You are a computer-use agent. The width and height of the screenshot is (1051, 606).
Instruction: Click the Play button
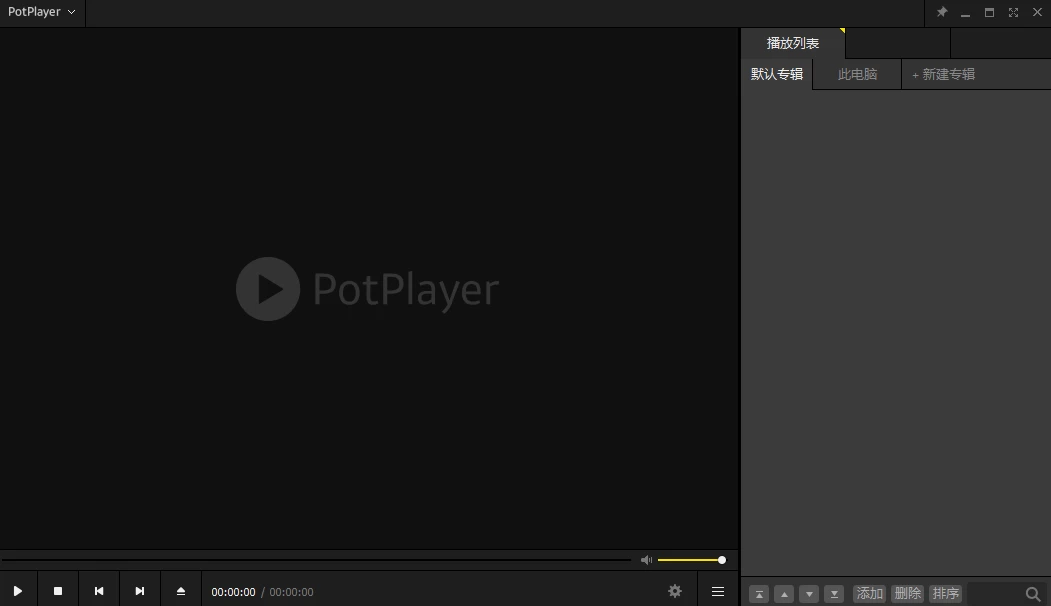pyautogui.click(x=18, y=591)
